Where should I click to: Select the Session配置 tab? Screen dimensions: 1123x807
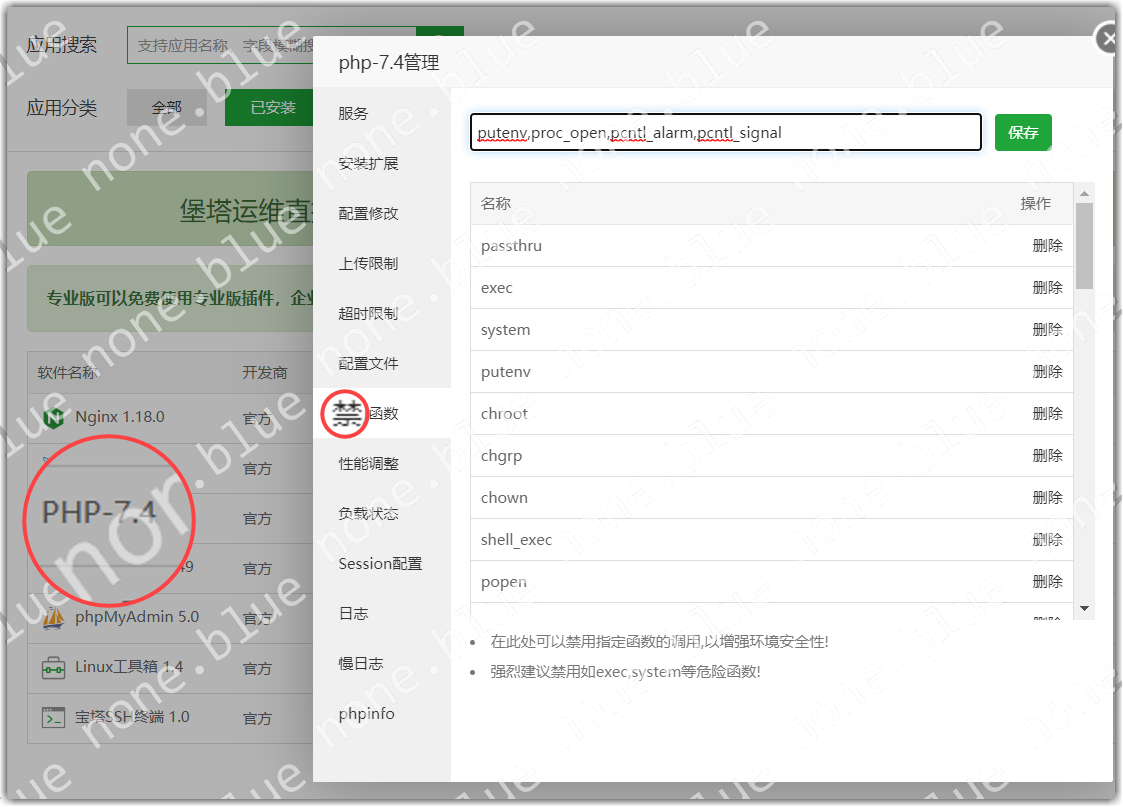[380, 563]
